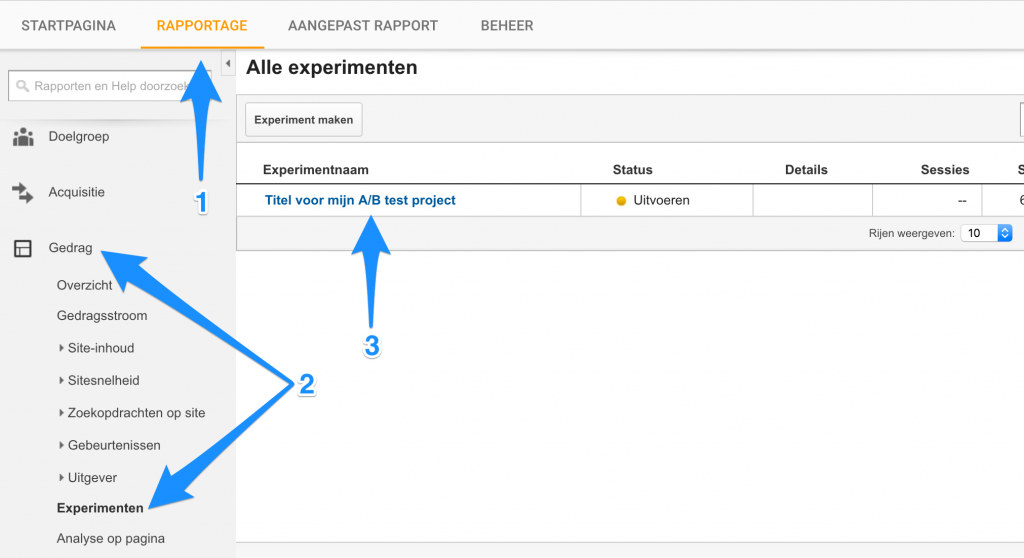Select Experimenten in the sidebar
This screenshot has height=558, width=1024.
(100, 508)
